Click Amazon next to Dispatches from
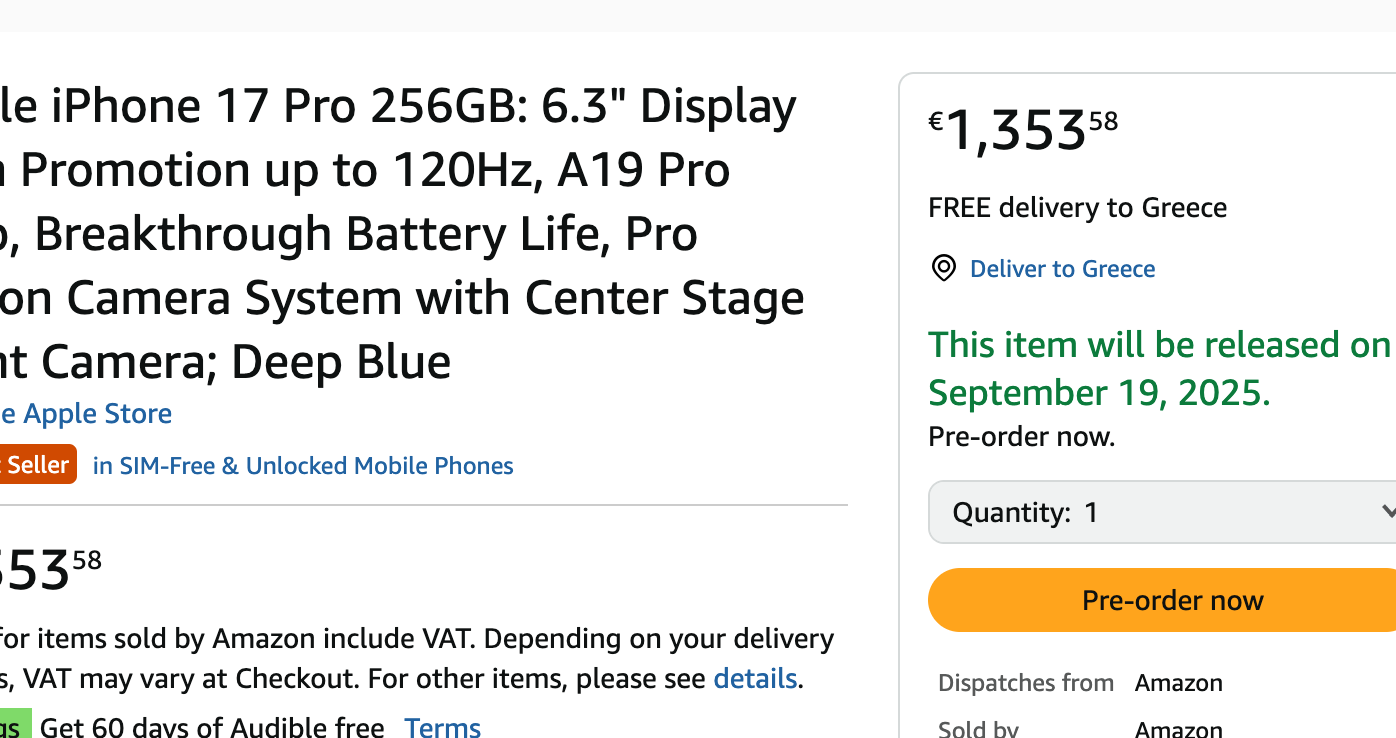The width and height of the screenshot is (1396, 738). point(1178,683)
